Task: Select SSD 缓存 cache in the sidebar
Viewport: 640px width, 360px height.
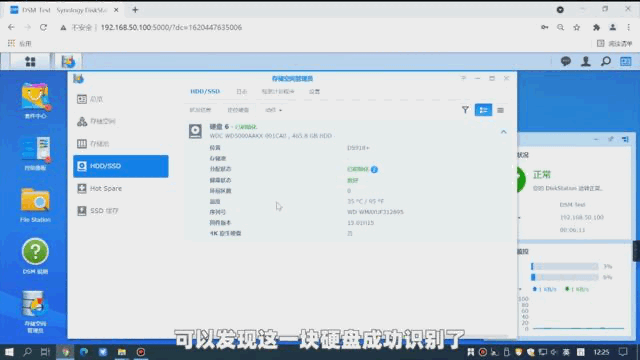Action: tap(121, 211)
